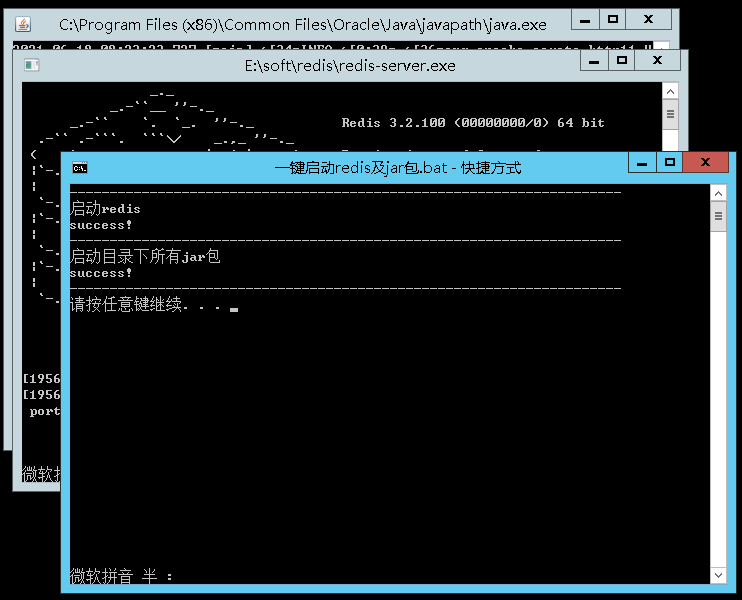This screenshot has height=600, width=742.
Task: Click scroll up arrow in bat console window
Action: coord(718,194)
